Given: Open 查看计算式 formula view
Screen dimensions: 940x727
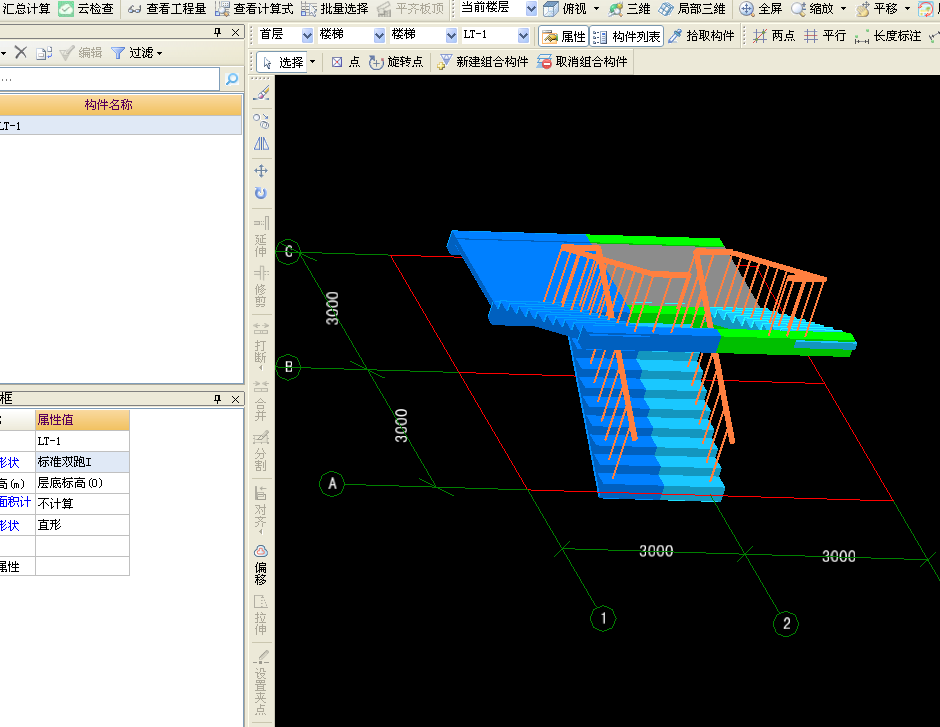Looking at the screenshot, I should point(254,9).
